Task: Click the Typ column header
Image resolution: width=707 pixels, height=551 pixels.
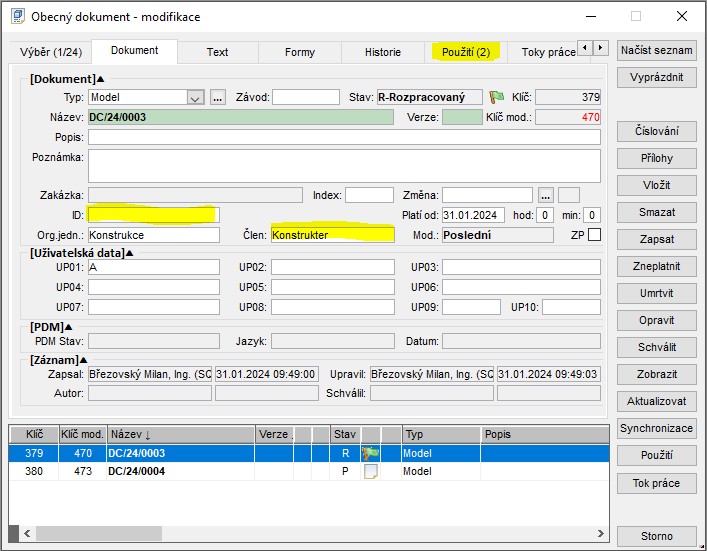Action: click(441, 434)
